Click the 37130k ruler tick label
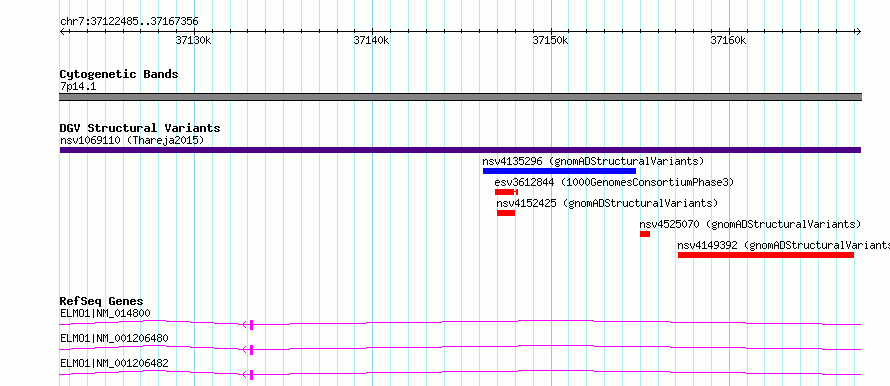The height and width of the screenshot is (386, 890). (194, 40)
